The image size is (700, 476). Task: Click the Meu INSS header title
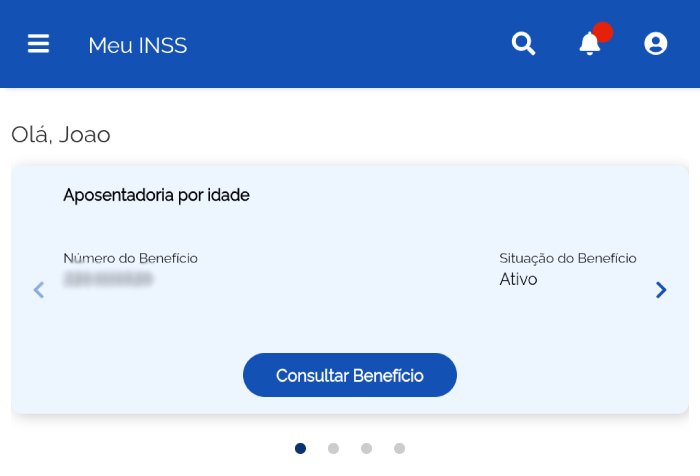(137, 46)
